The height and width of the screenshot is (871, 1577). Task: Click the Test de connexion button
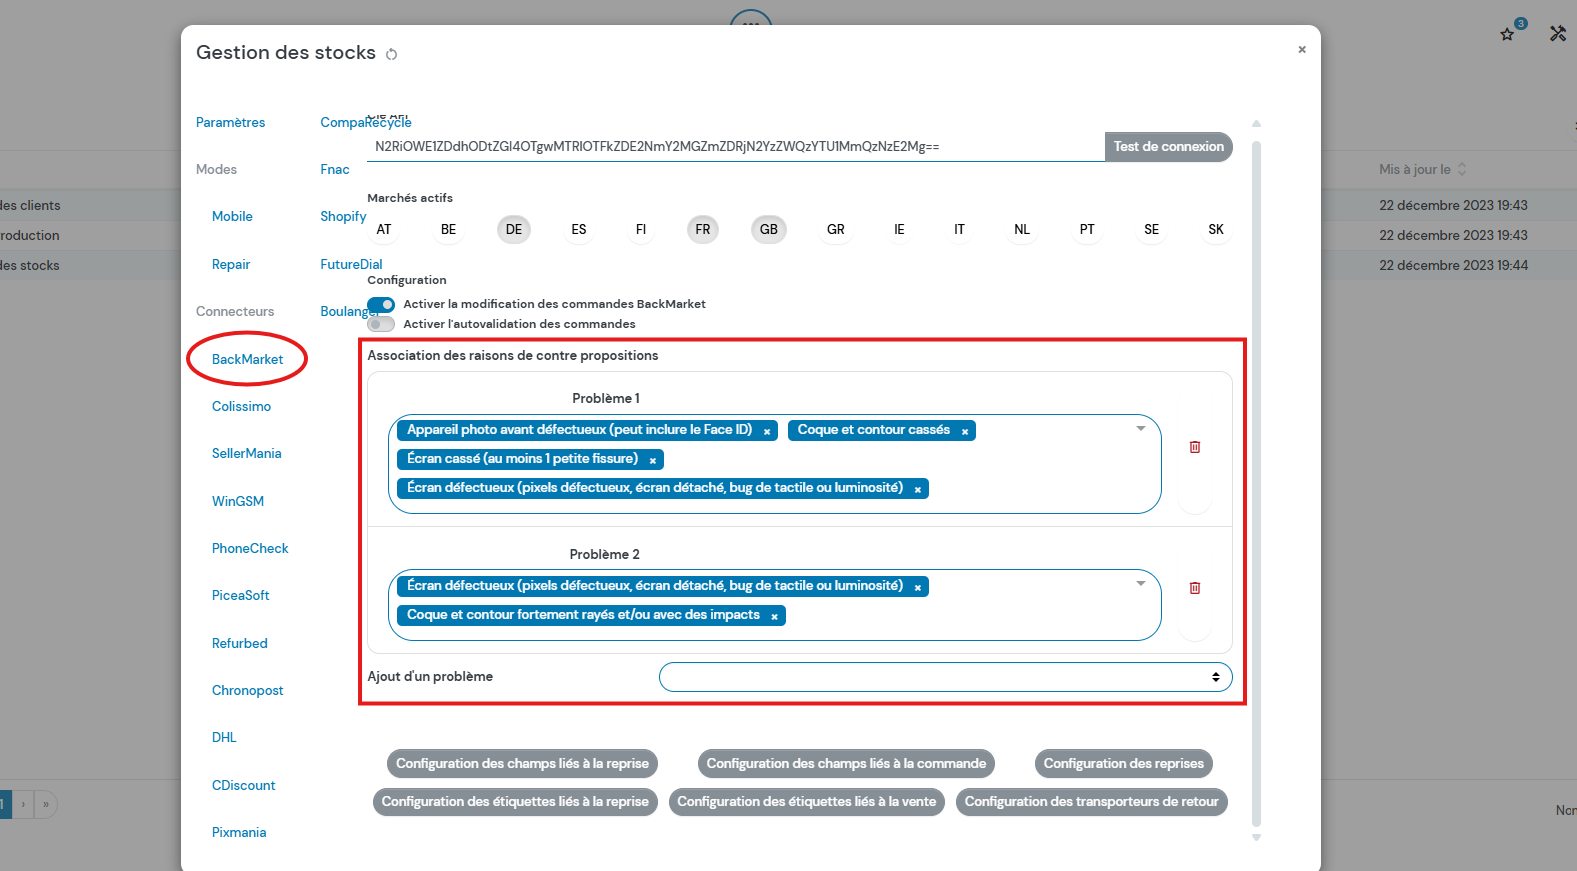[1169, 146]
